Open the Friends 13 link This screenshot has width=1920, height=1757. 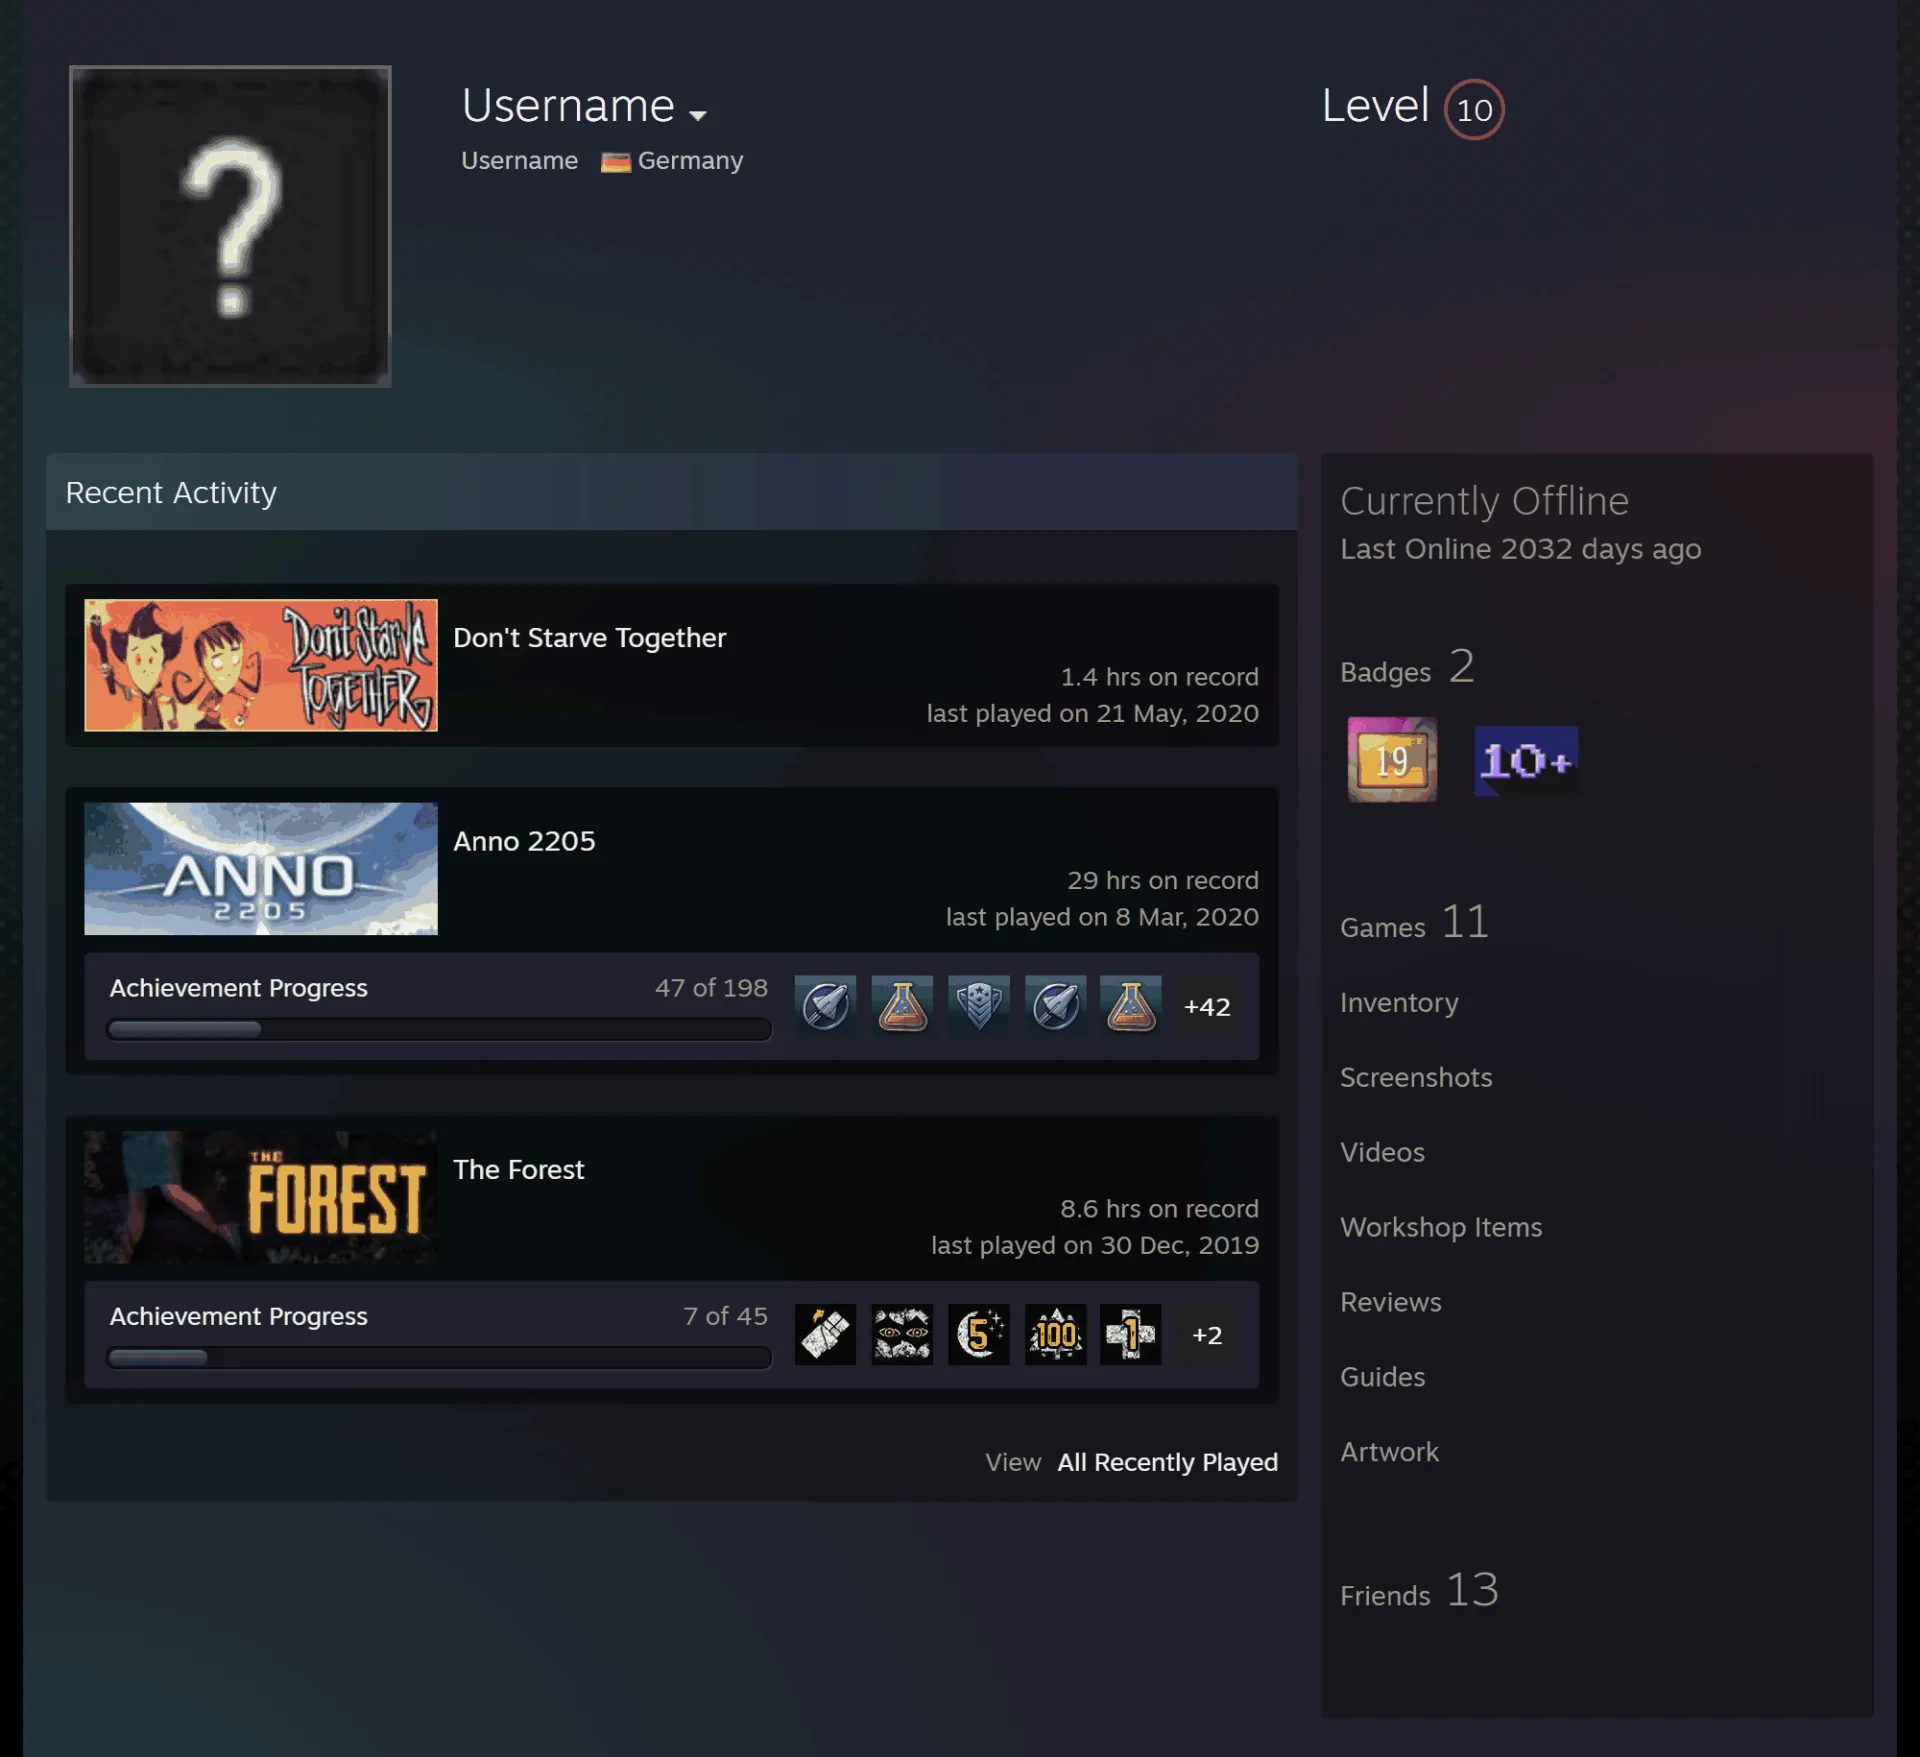click(x=1419, y=1590)
